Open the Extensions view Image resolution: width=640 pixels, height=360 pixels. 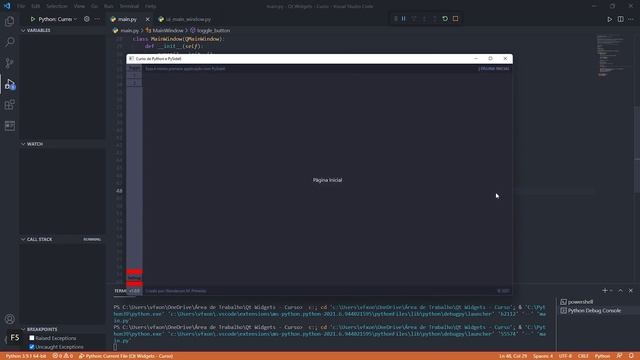pyautogui.click(x=10, y=105)
